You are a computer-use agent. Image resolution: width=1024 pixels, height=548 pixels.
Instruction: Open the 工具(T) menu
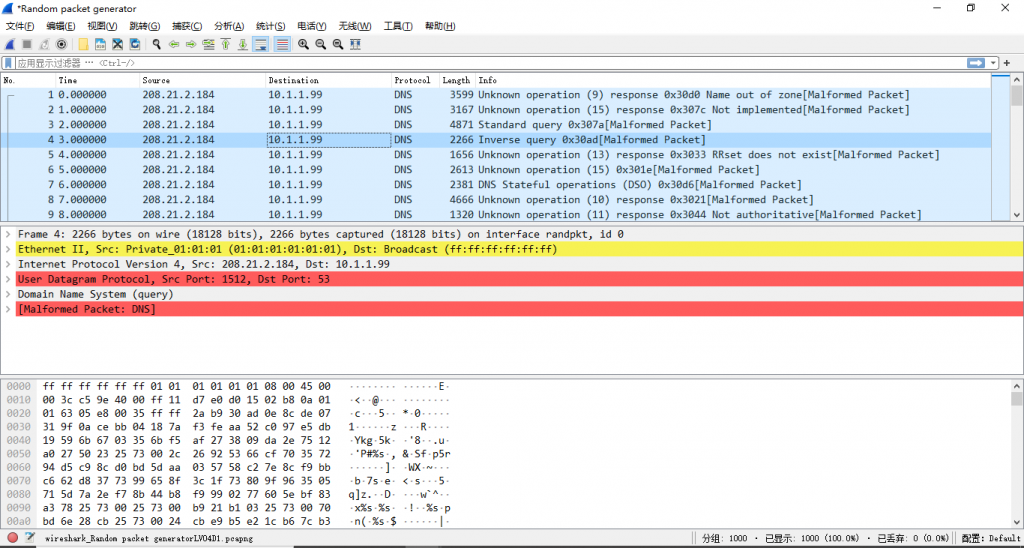tap(398, 26)
